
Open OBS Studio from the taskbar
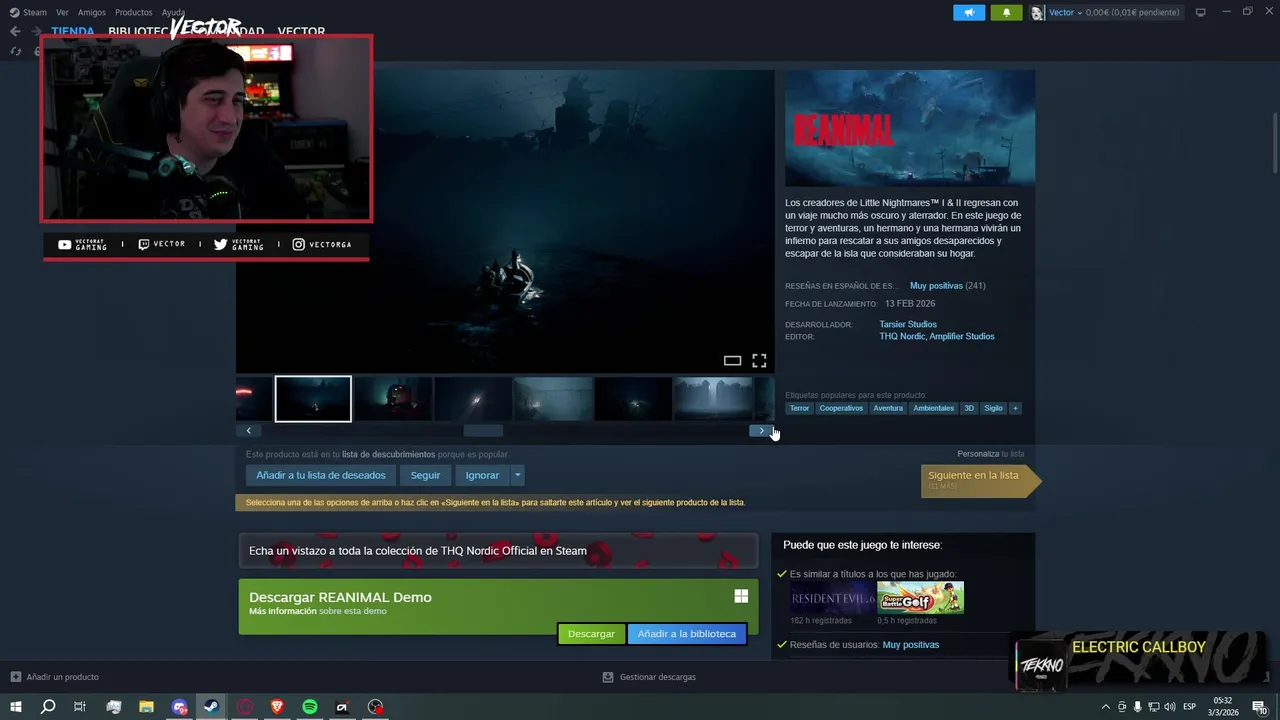click(375, 707)
